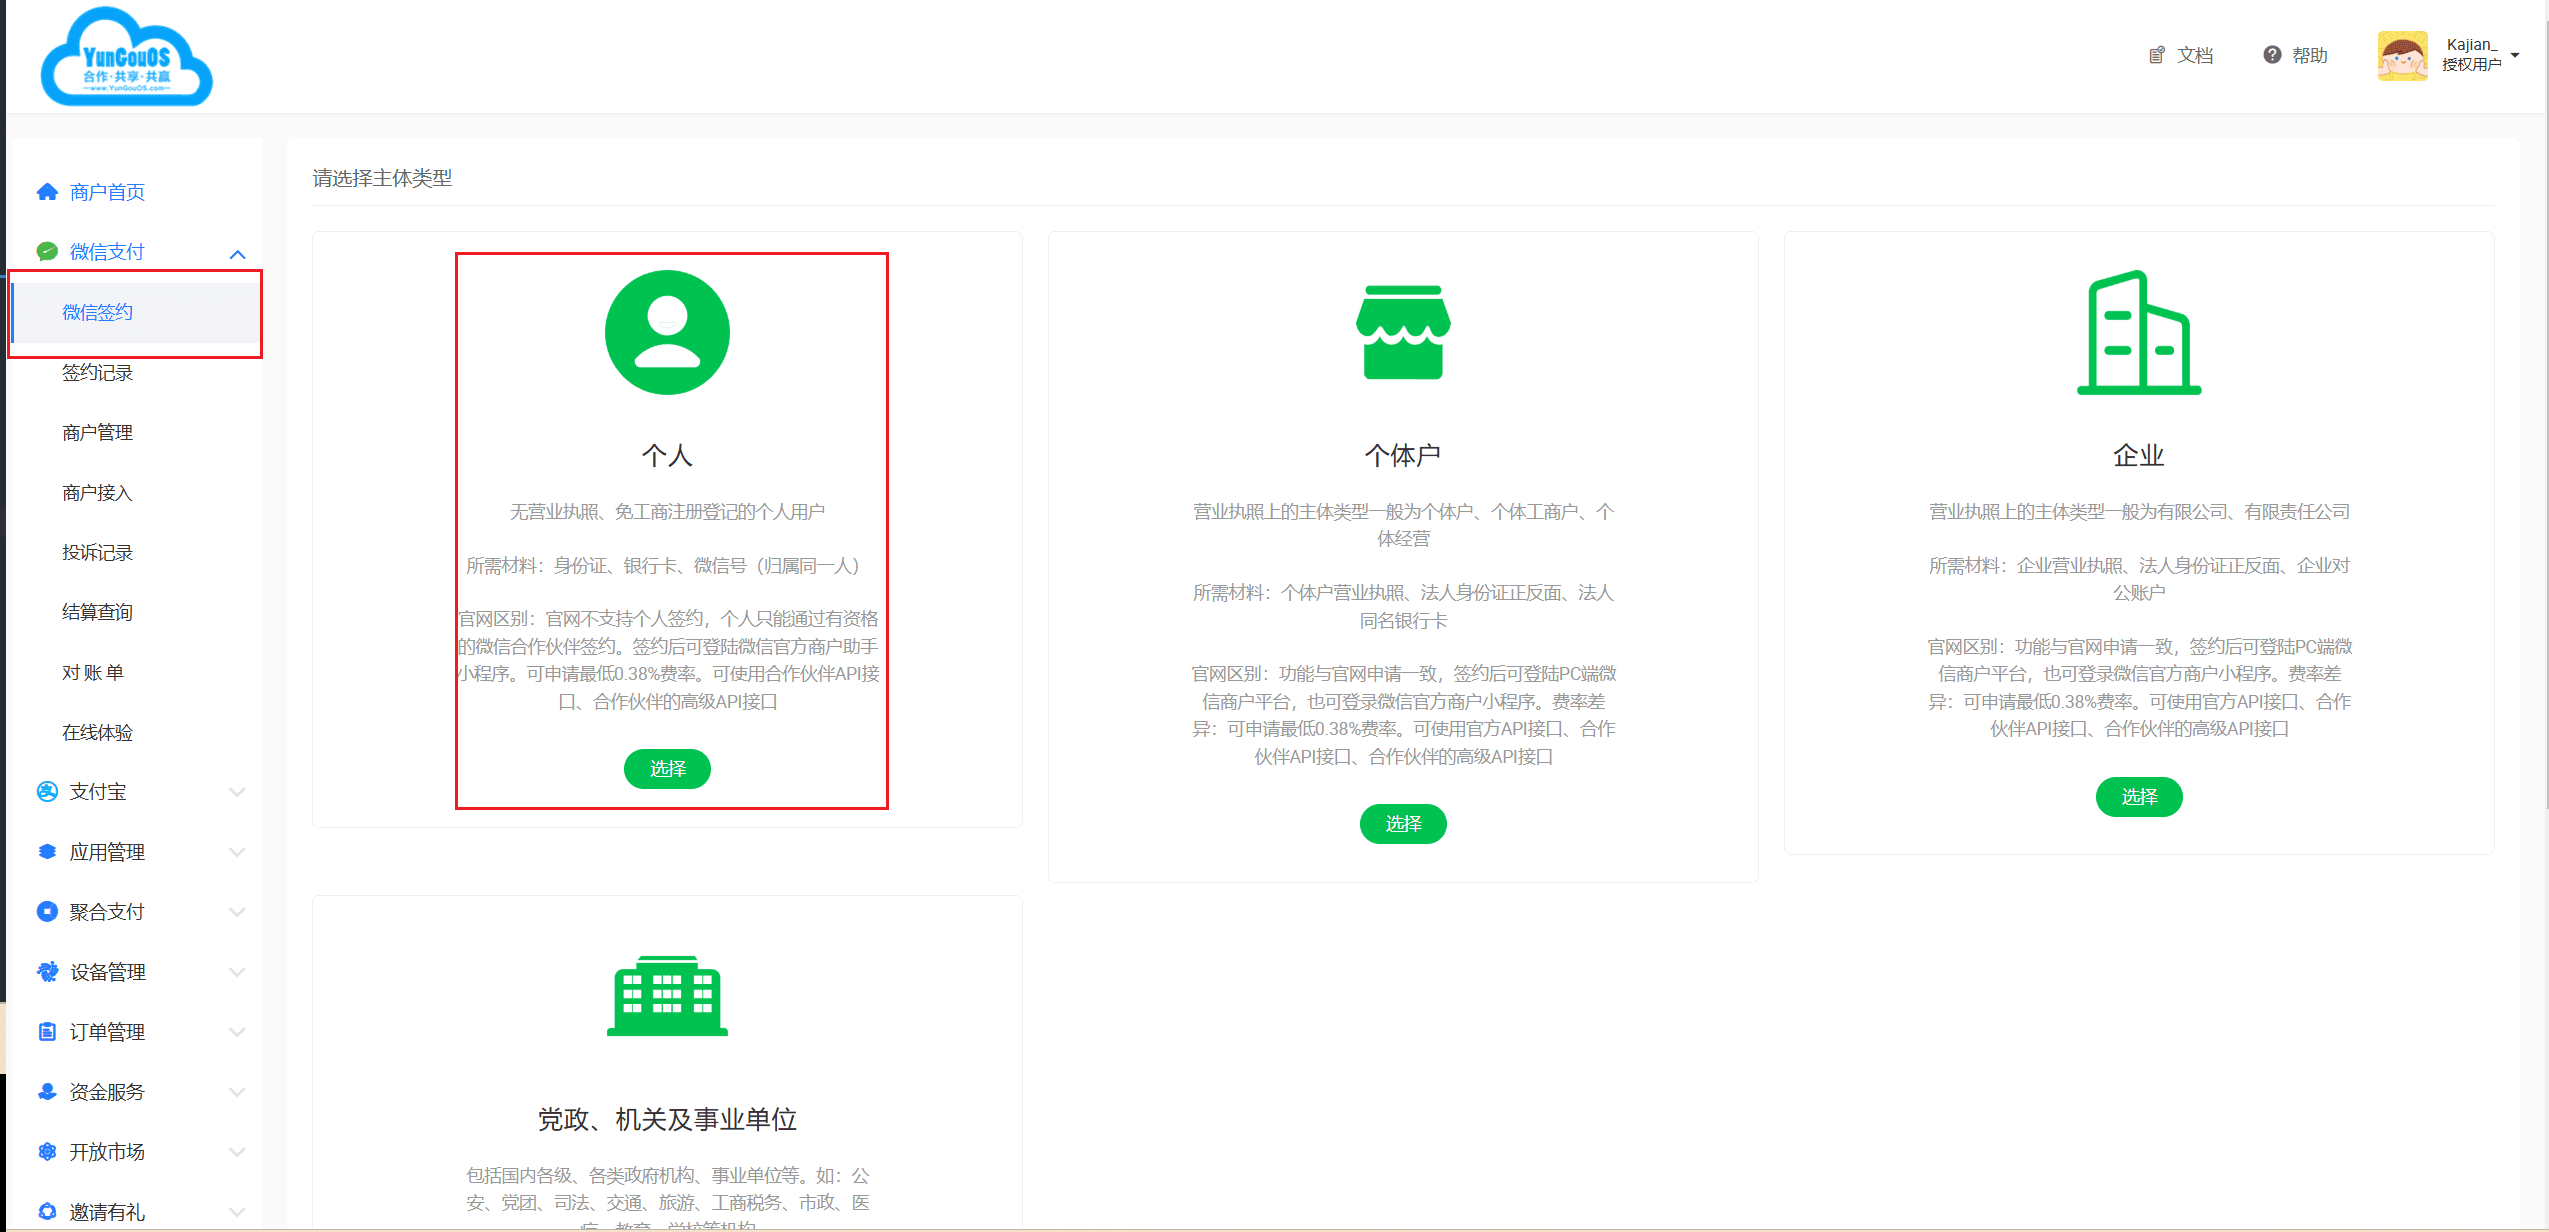Viewport: 2549px width, 1232px height.
Task: Click the government building icon for 党政机关
Action: point(667,995)
